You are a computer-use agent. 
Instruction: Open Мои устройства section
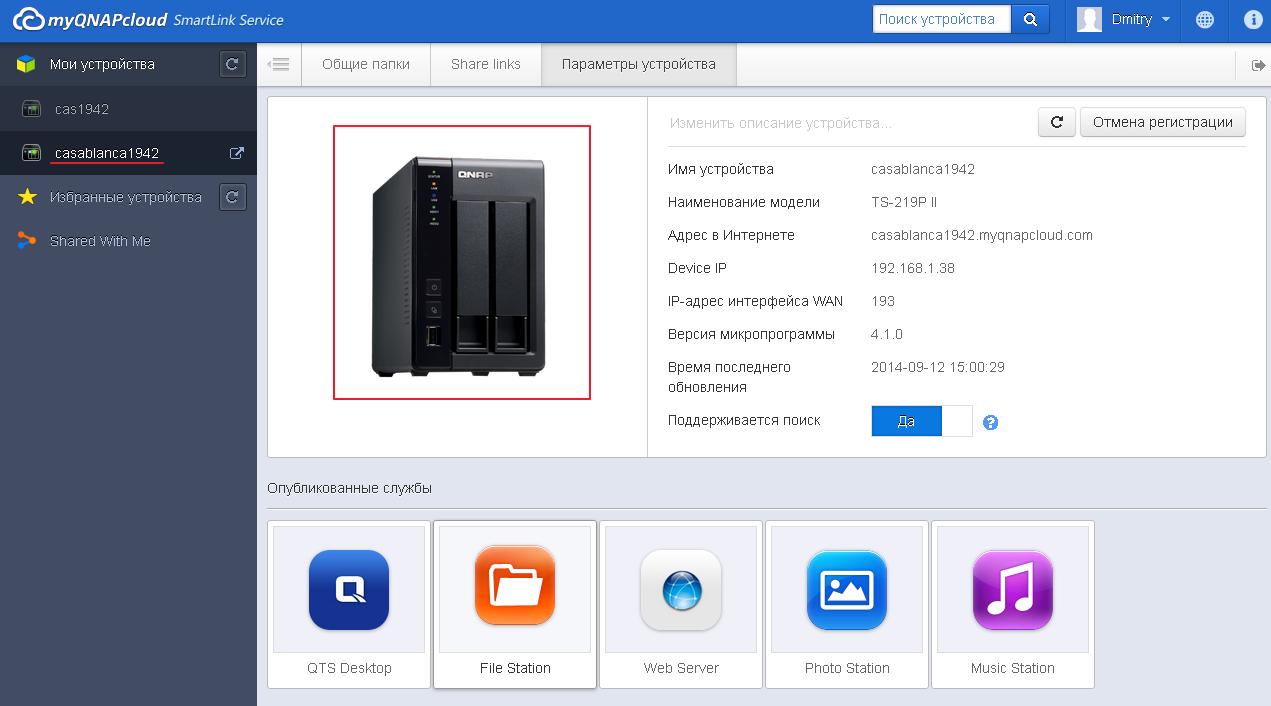point(102,64)
